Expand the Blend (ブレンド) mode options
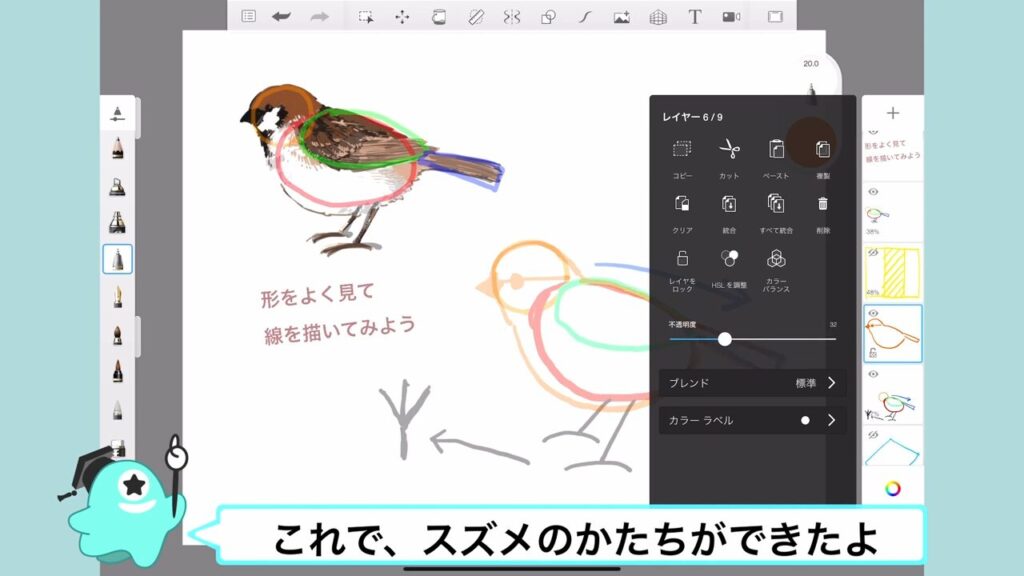The height and width of the screenshot is (576, 1024). click(831, 383)
